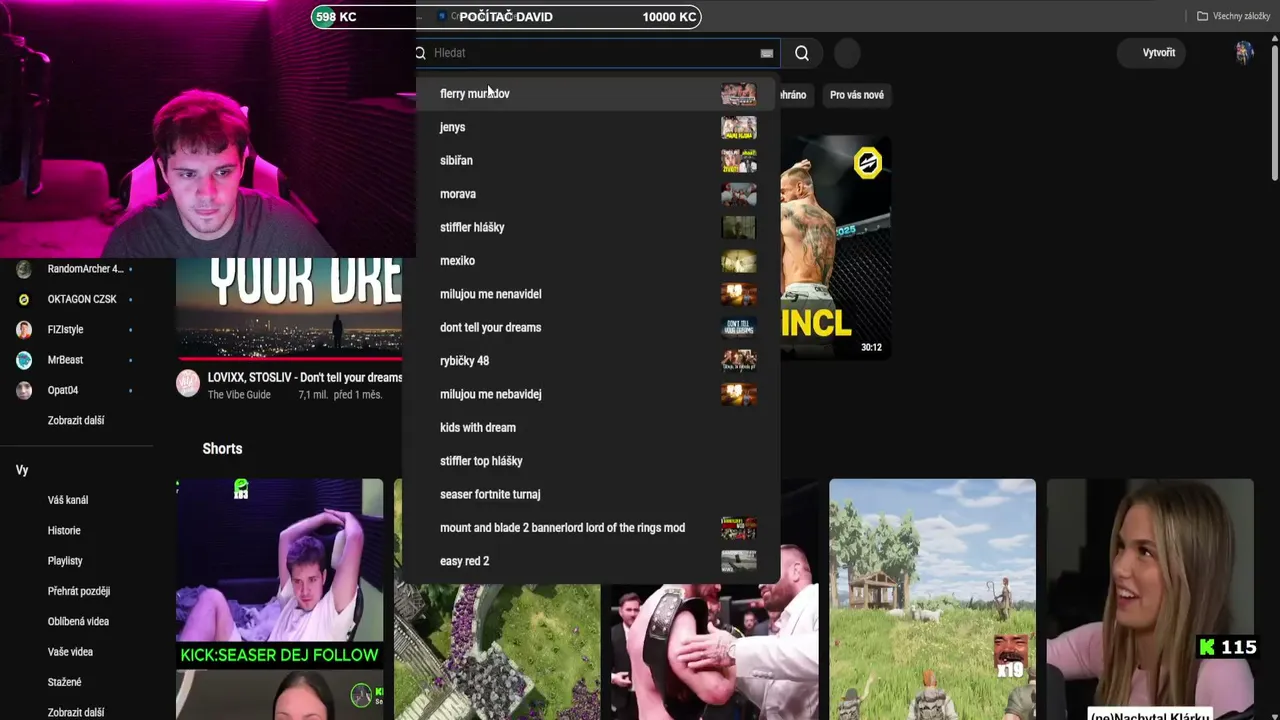1280x720 pixels.
Task: Pick the milujou me nenavidel suggestion
Action: 591,294
